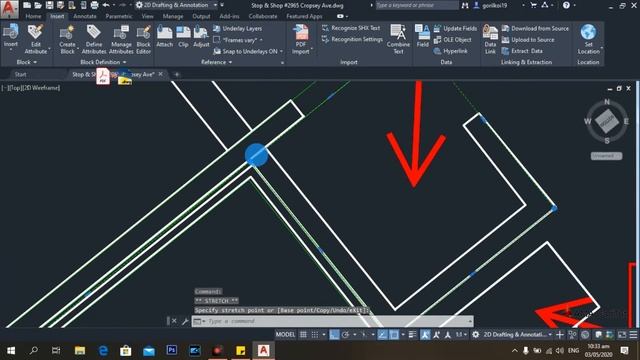
Task: Click the workspace switching gear icon
Action: tap(476, 335)
